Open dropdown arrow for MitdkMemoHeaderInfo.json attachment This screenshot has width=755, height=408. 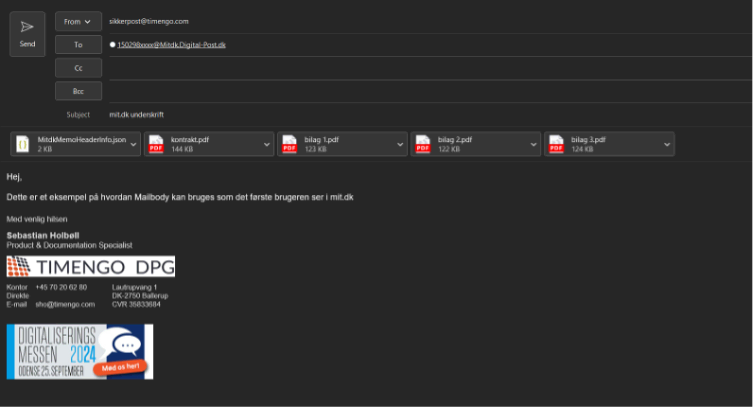tap(133, 144)
